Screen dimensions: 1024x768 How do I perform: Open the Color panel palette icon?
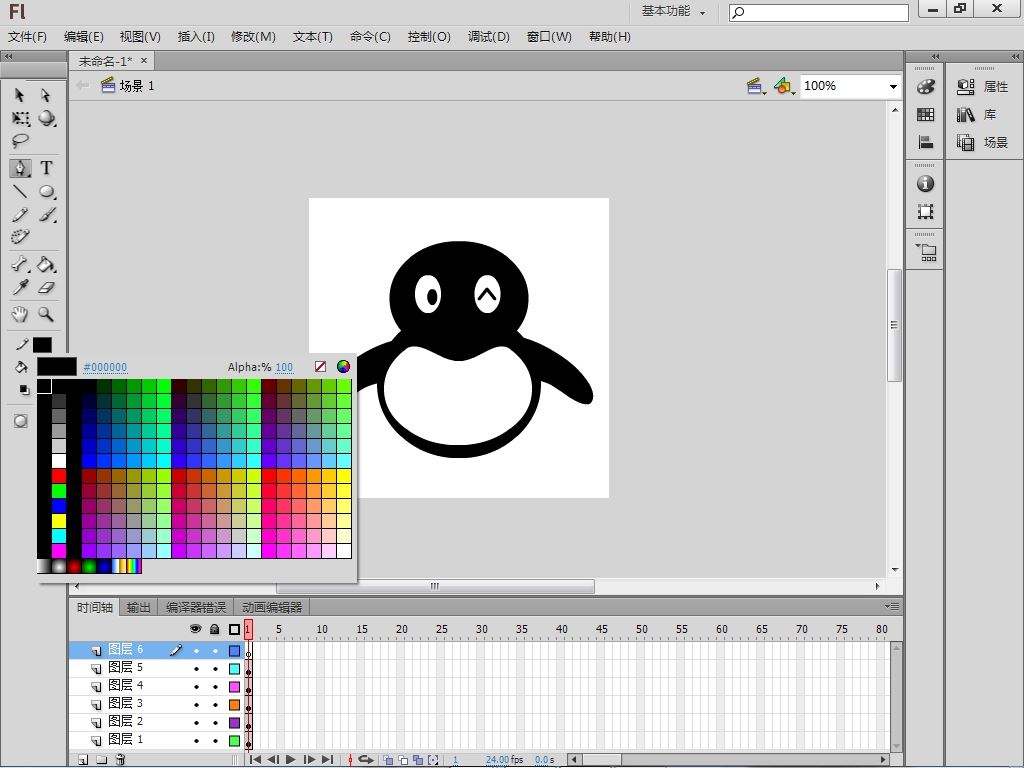coord(925,86)
